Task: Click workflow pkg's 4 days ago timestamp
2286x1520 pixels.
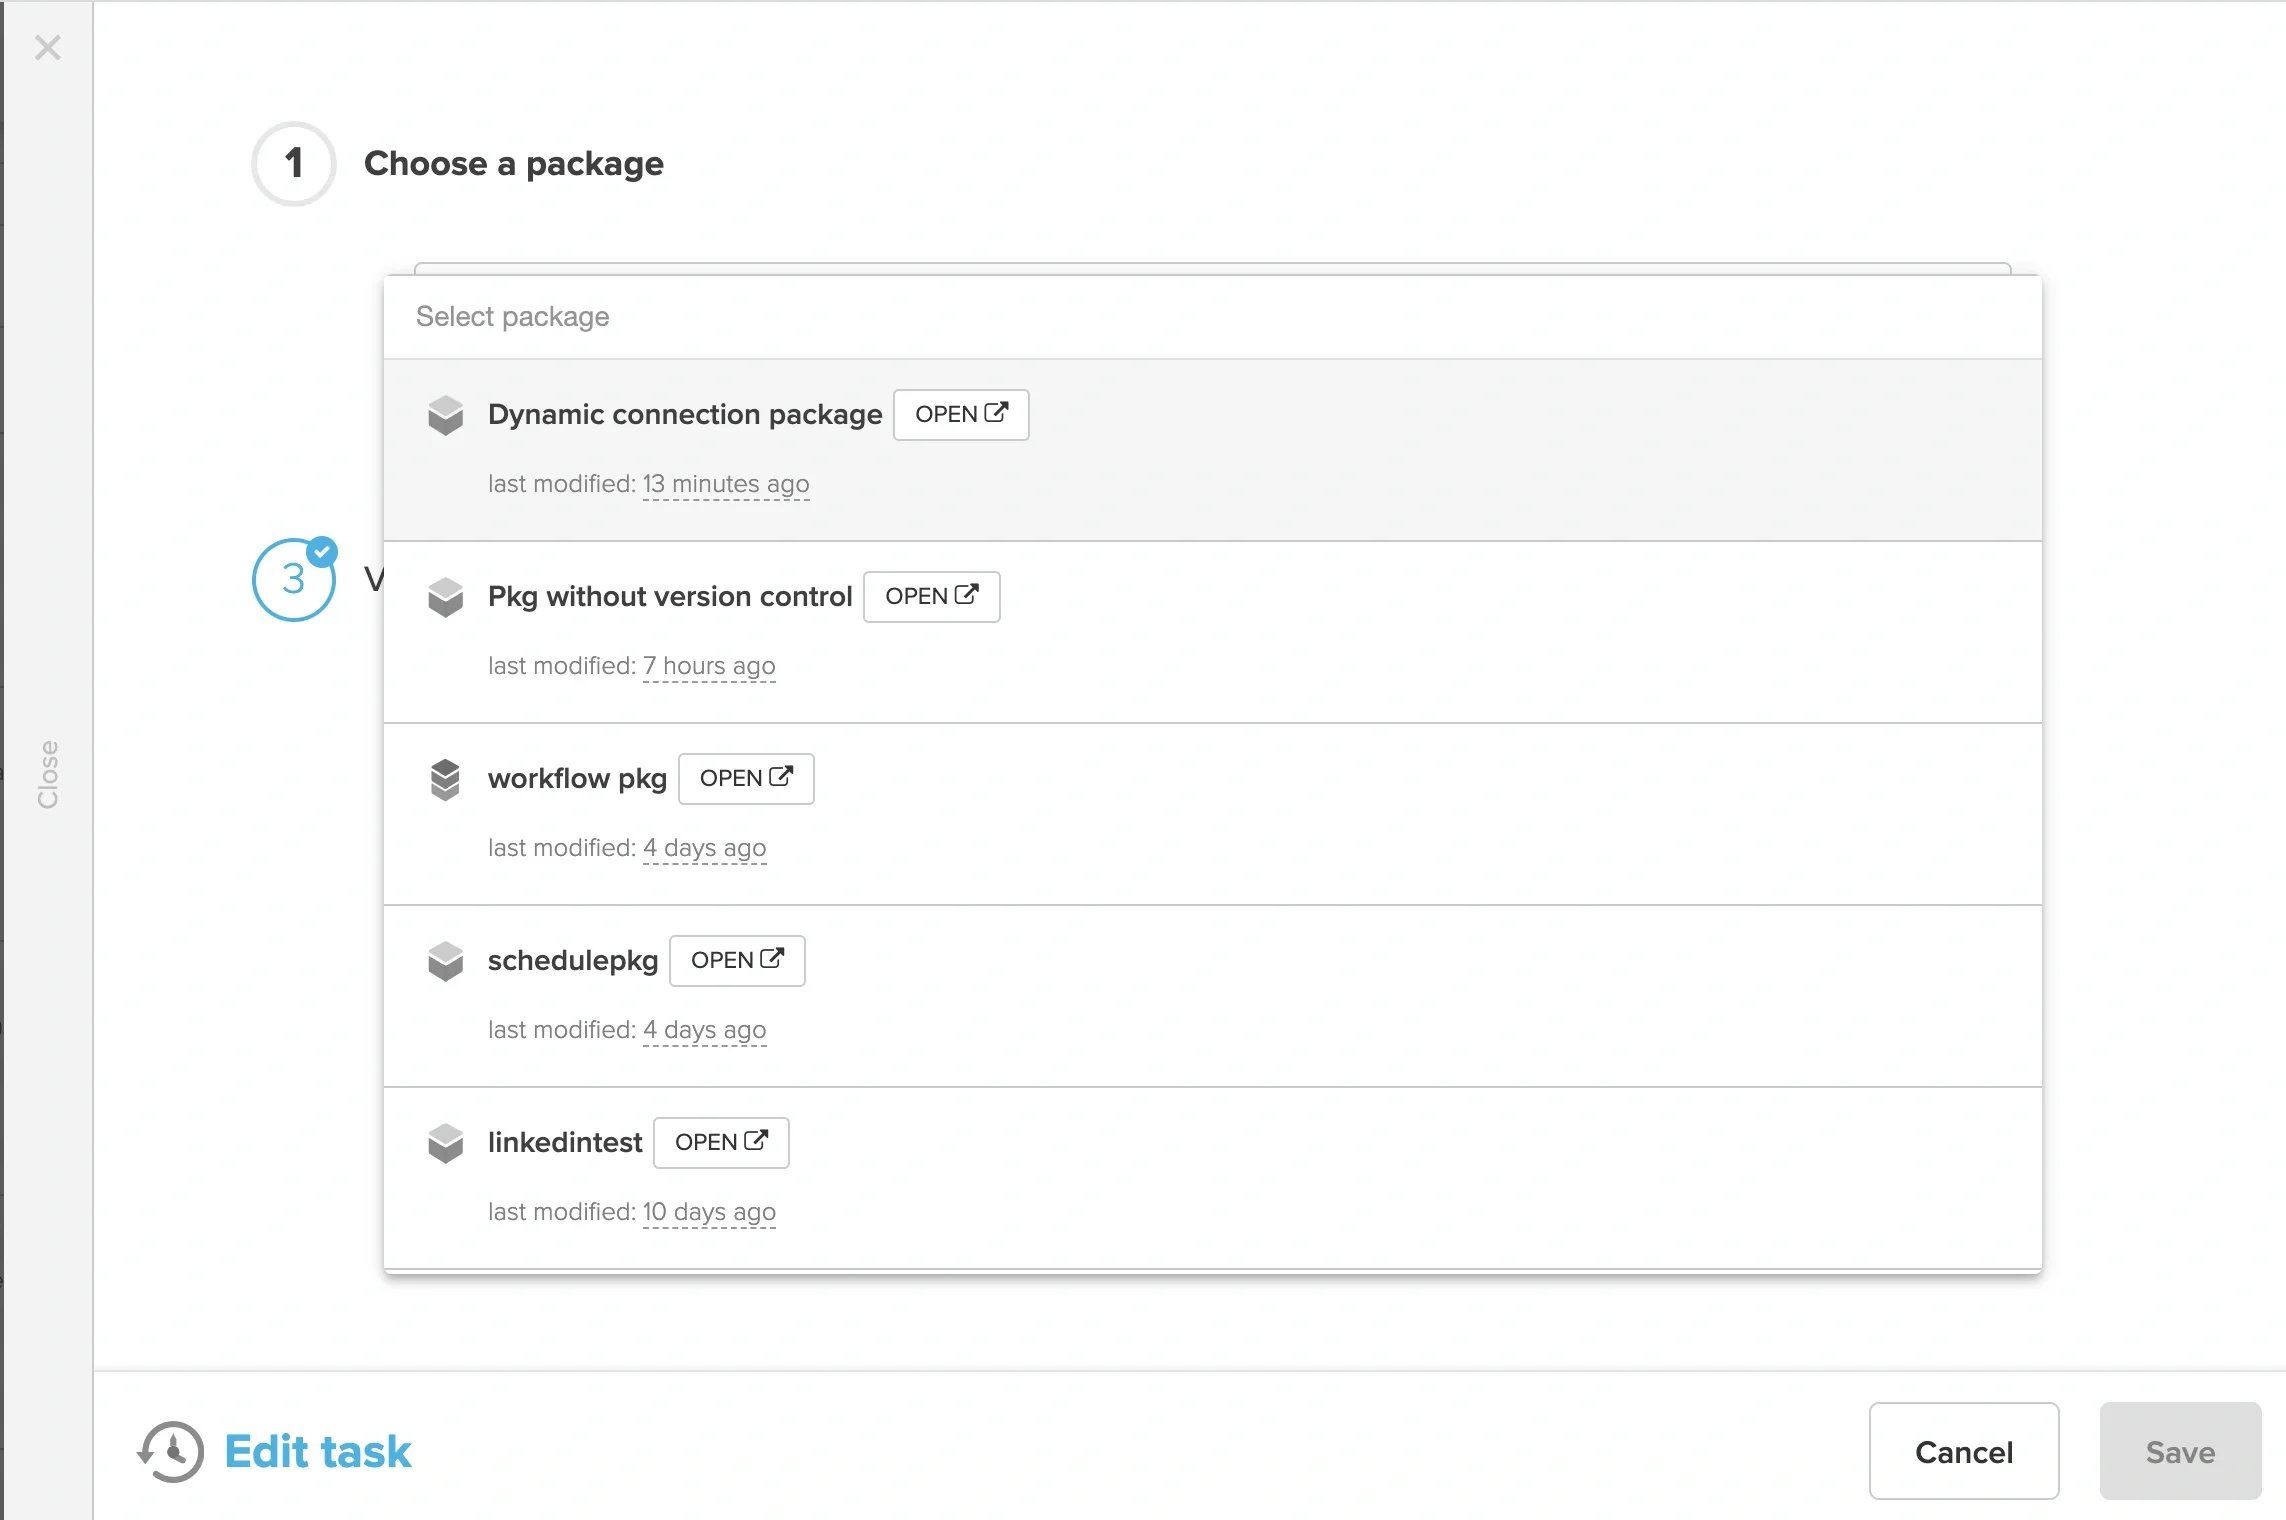Action: point(705,848)
